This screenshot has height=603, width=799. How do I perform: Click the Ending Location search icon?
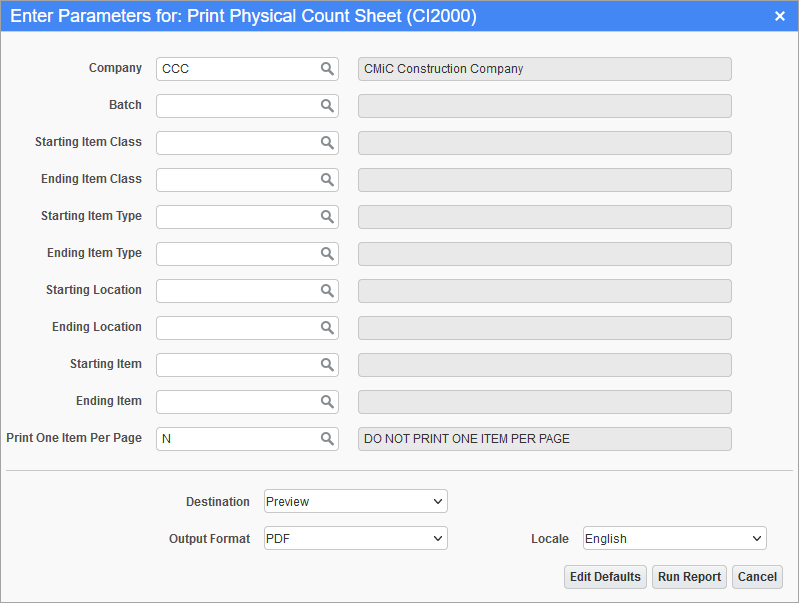327,328
